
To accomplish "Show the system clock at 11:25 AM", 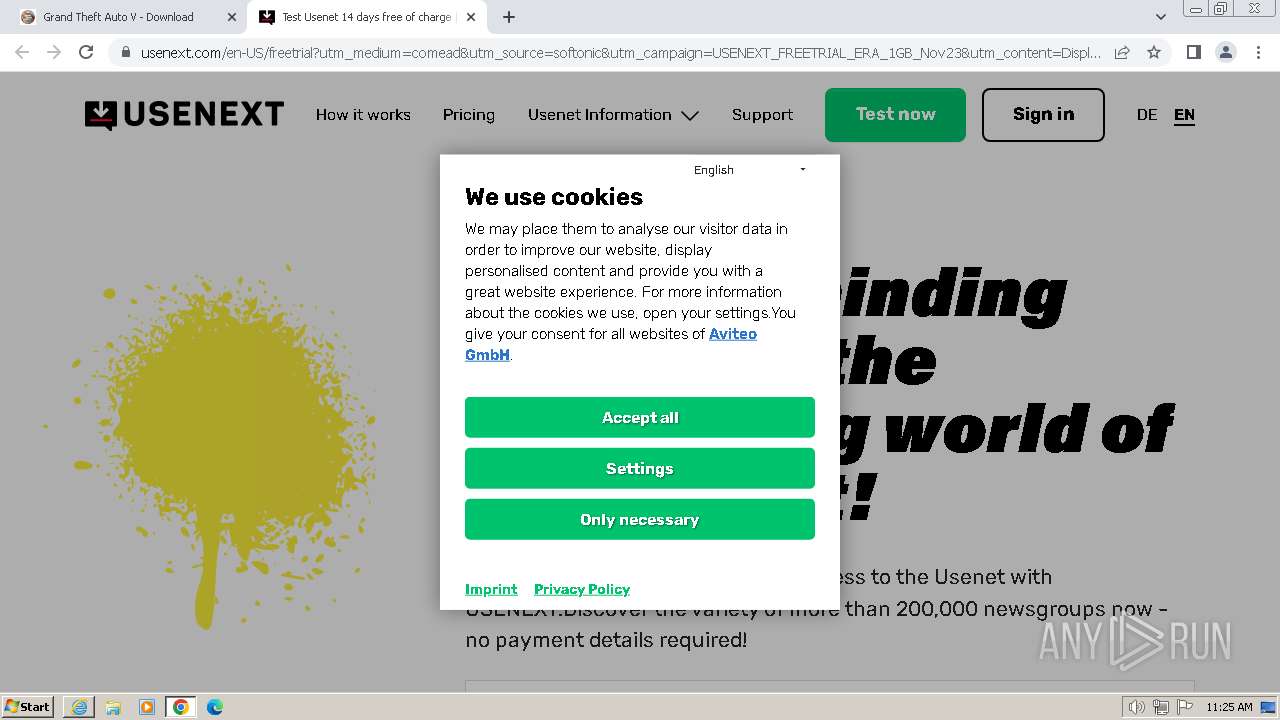I will [x=1229, y=707].
